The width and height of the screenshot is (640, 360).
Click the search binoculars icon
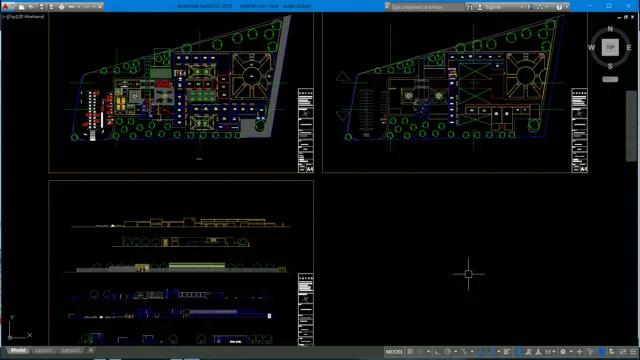point(470,7)
